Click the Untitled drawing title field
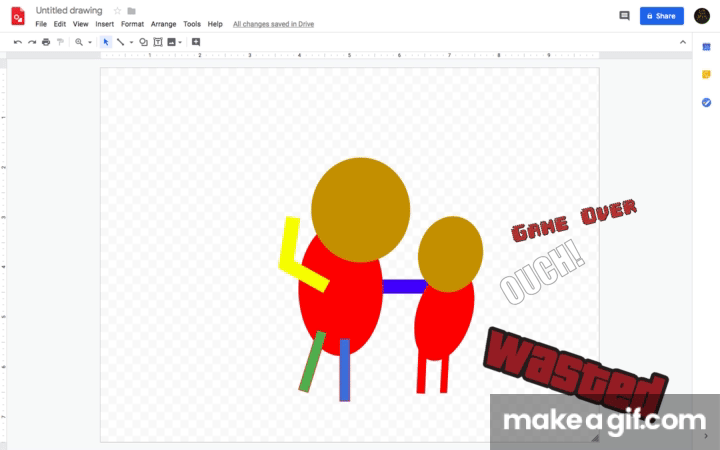 click(x=69, y=11)
